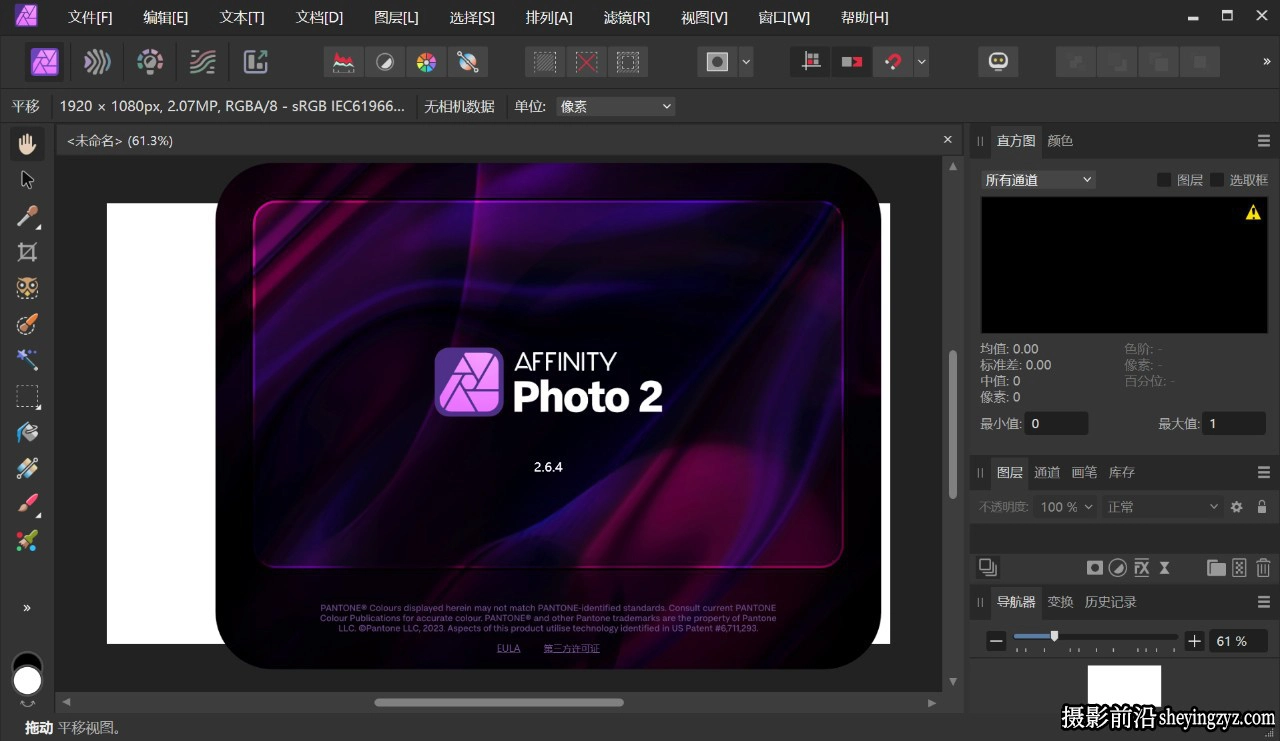Screen dimensions: 1280x741
Task: Open the 图层[L] menu
Action: (x=396, y=17)
